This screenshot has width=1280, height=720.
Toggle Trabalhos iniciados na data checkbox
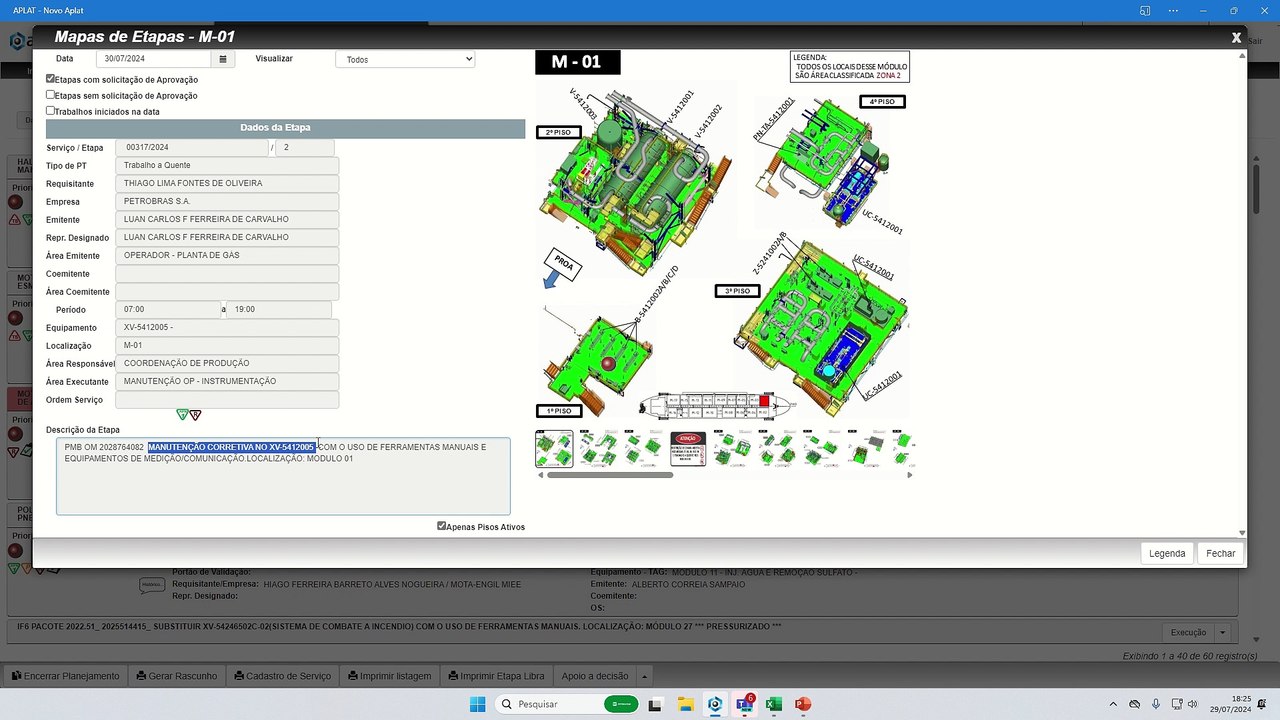51,110
